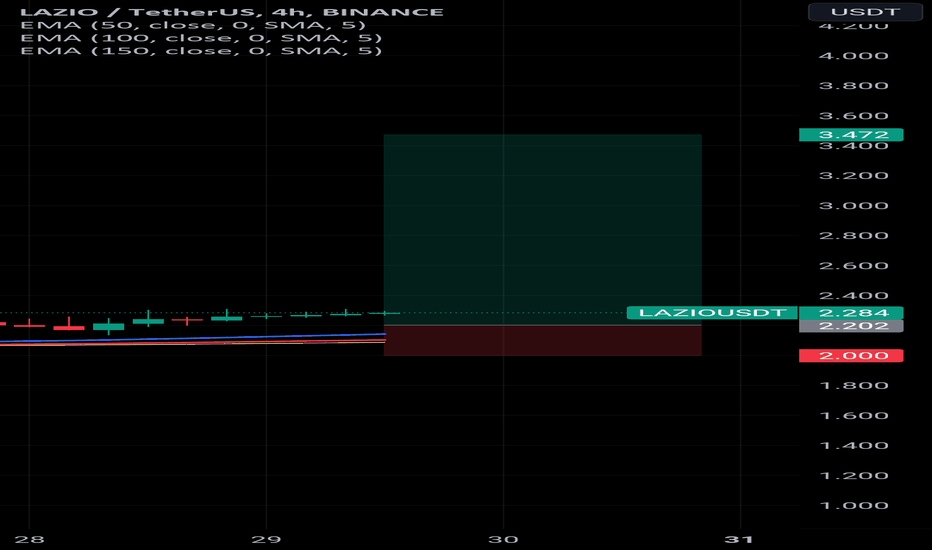Screen dimensions: 932x550
Task: Select the green take-profit zone of the long position
Action: click(x=543, y=230)
